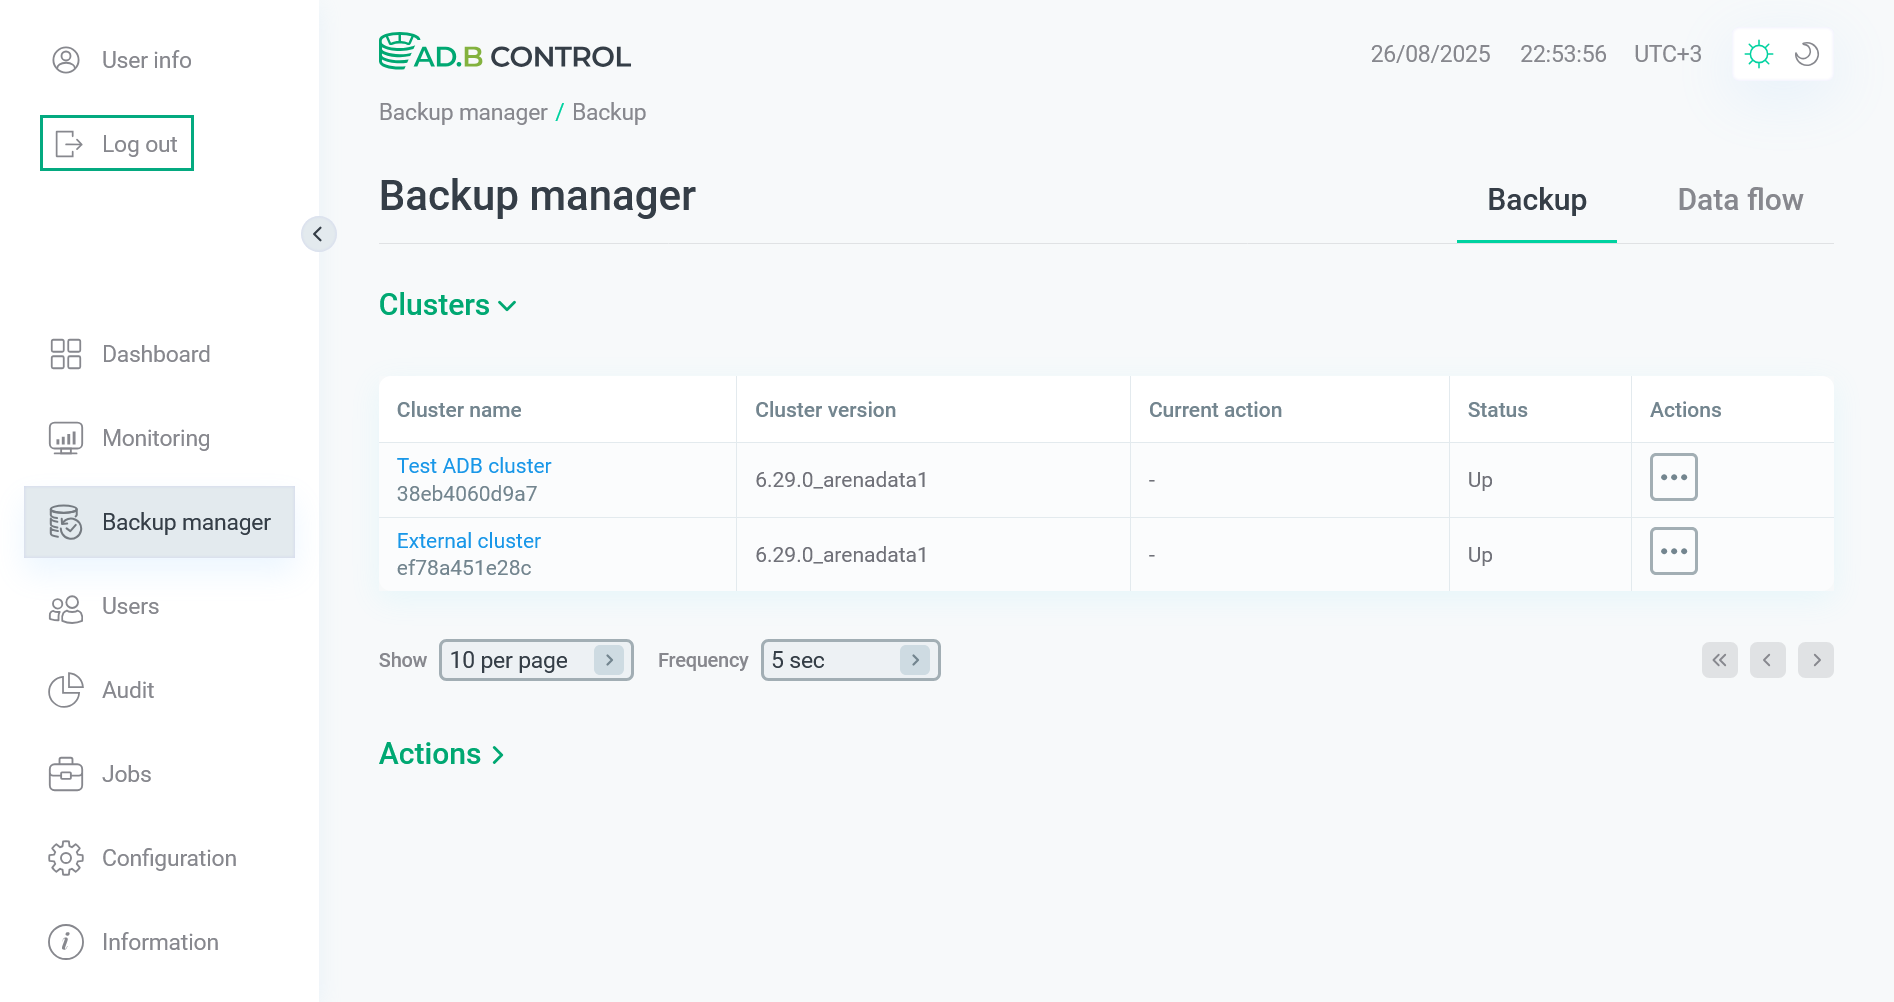
Task: Open the '10 per page' show dropdown
Action: click(535, 660)
